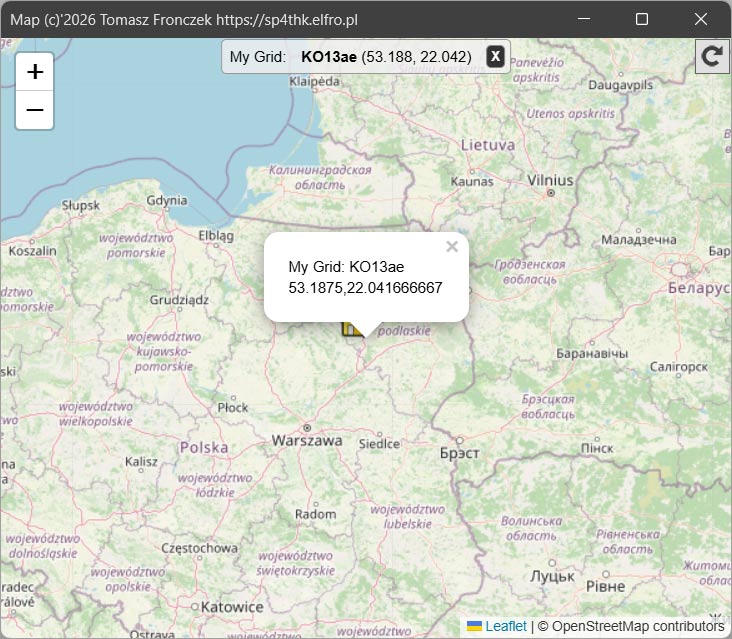The height and width of the screenshot is (639, 732).
Task: Select the bold KO13ae locator text
Action: (x=328, y=57)
